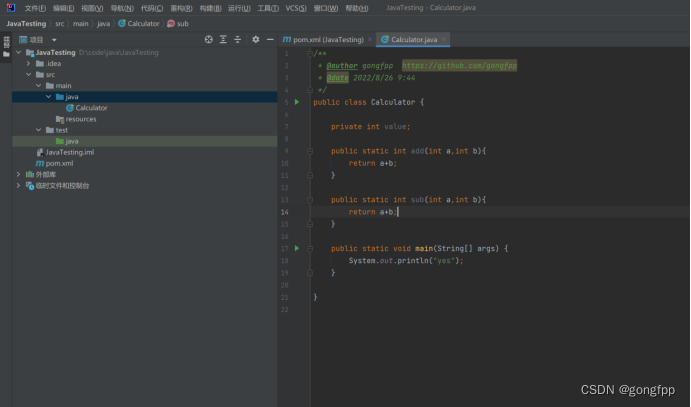Image resolution: width=691 pixels, height=407 pixels.
Task: Hide the project panel with minus icon
Action: click(x=270, y=40)
